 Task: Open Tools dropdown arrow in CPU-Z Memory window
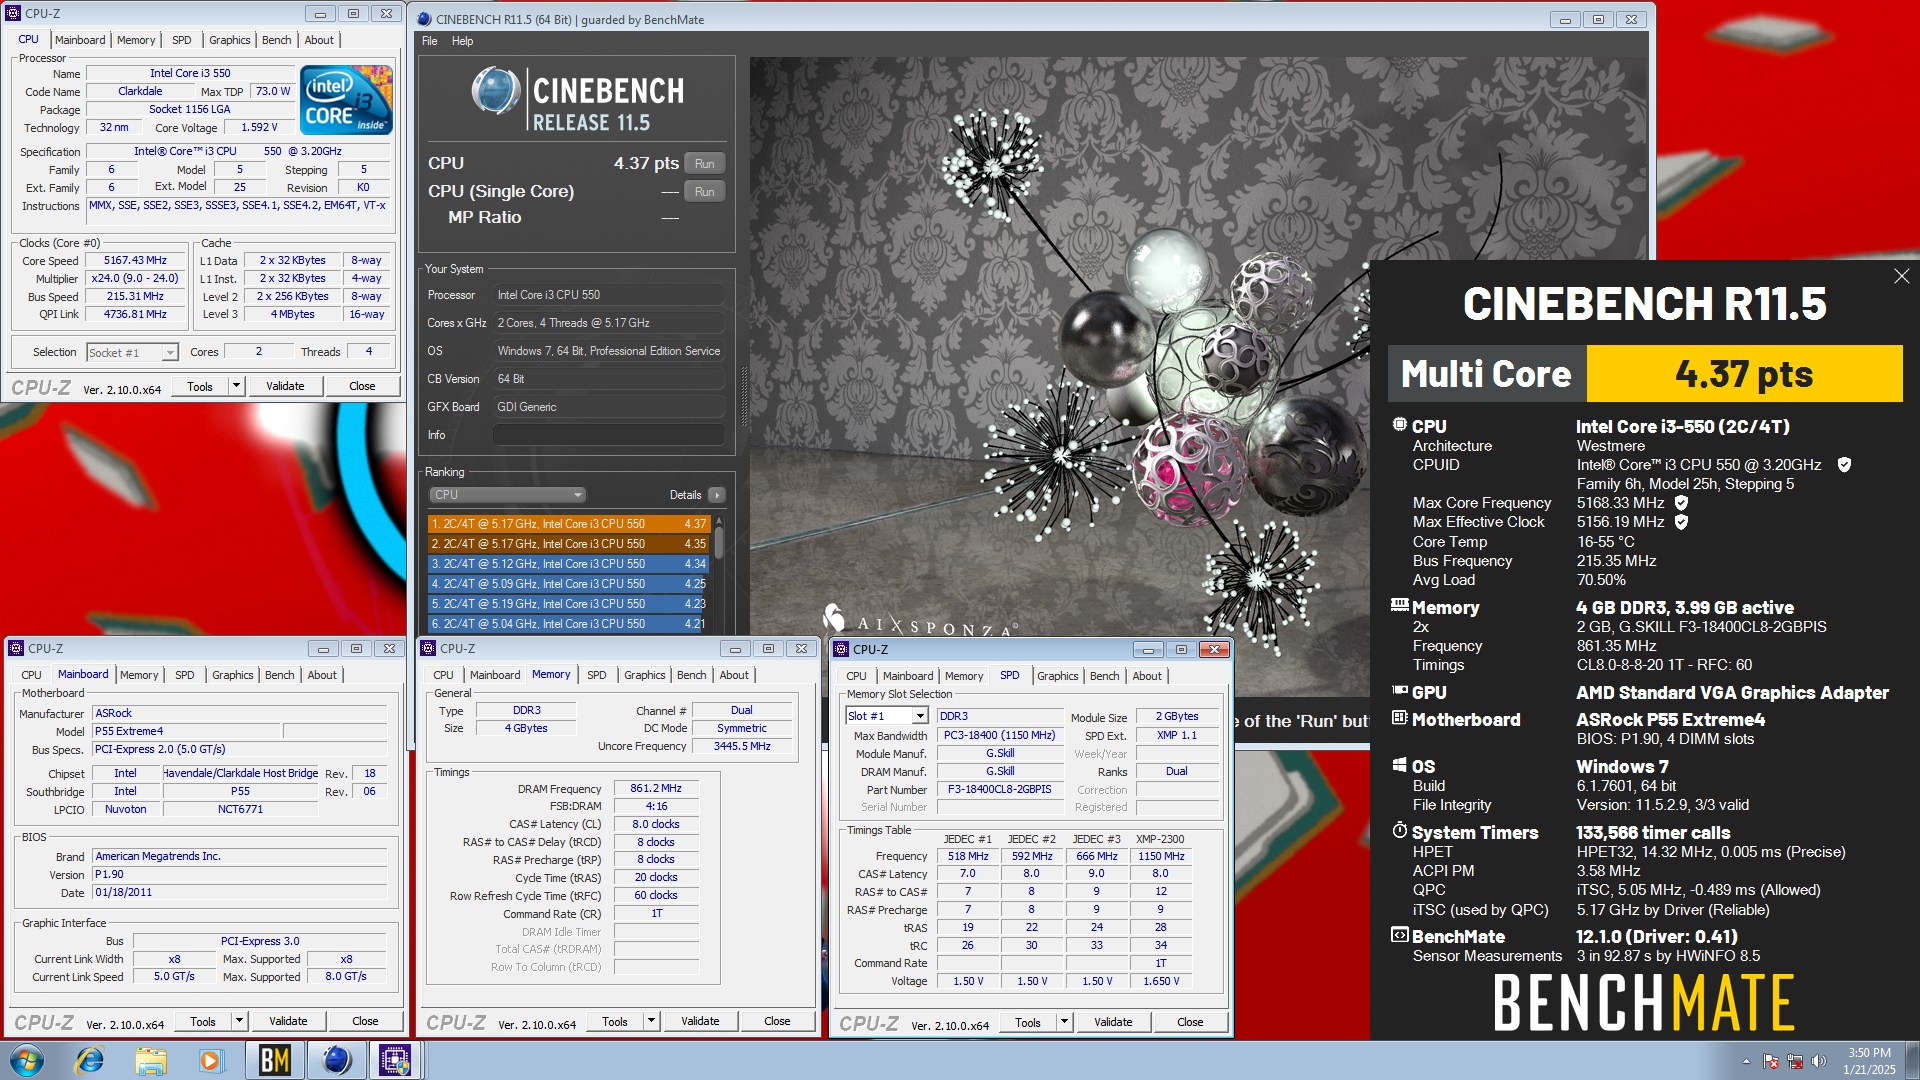[651, 1021]
